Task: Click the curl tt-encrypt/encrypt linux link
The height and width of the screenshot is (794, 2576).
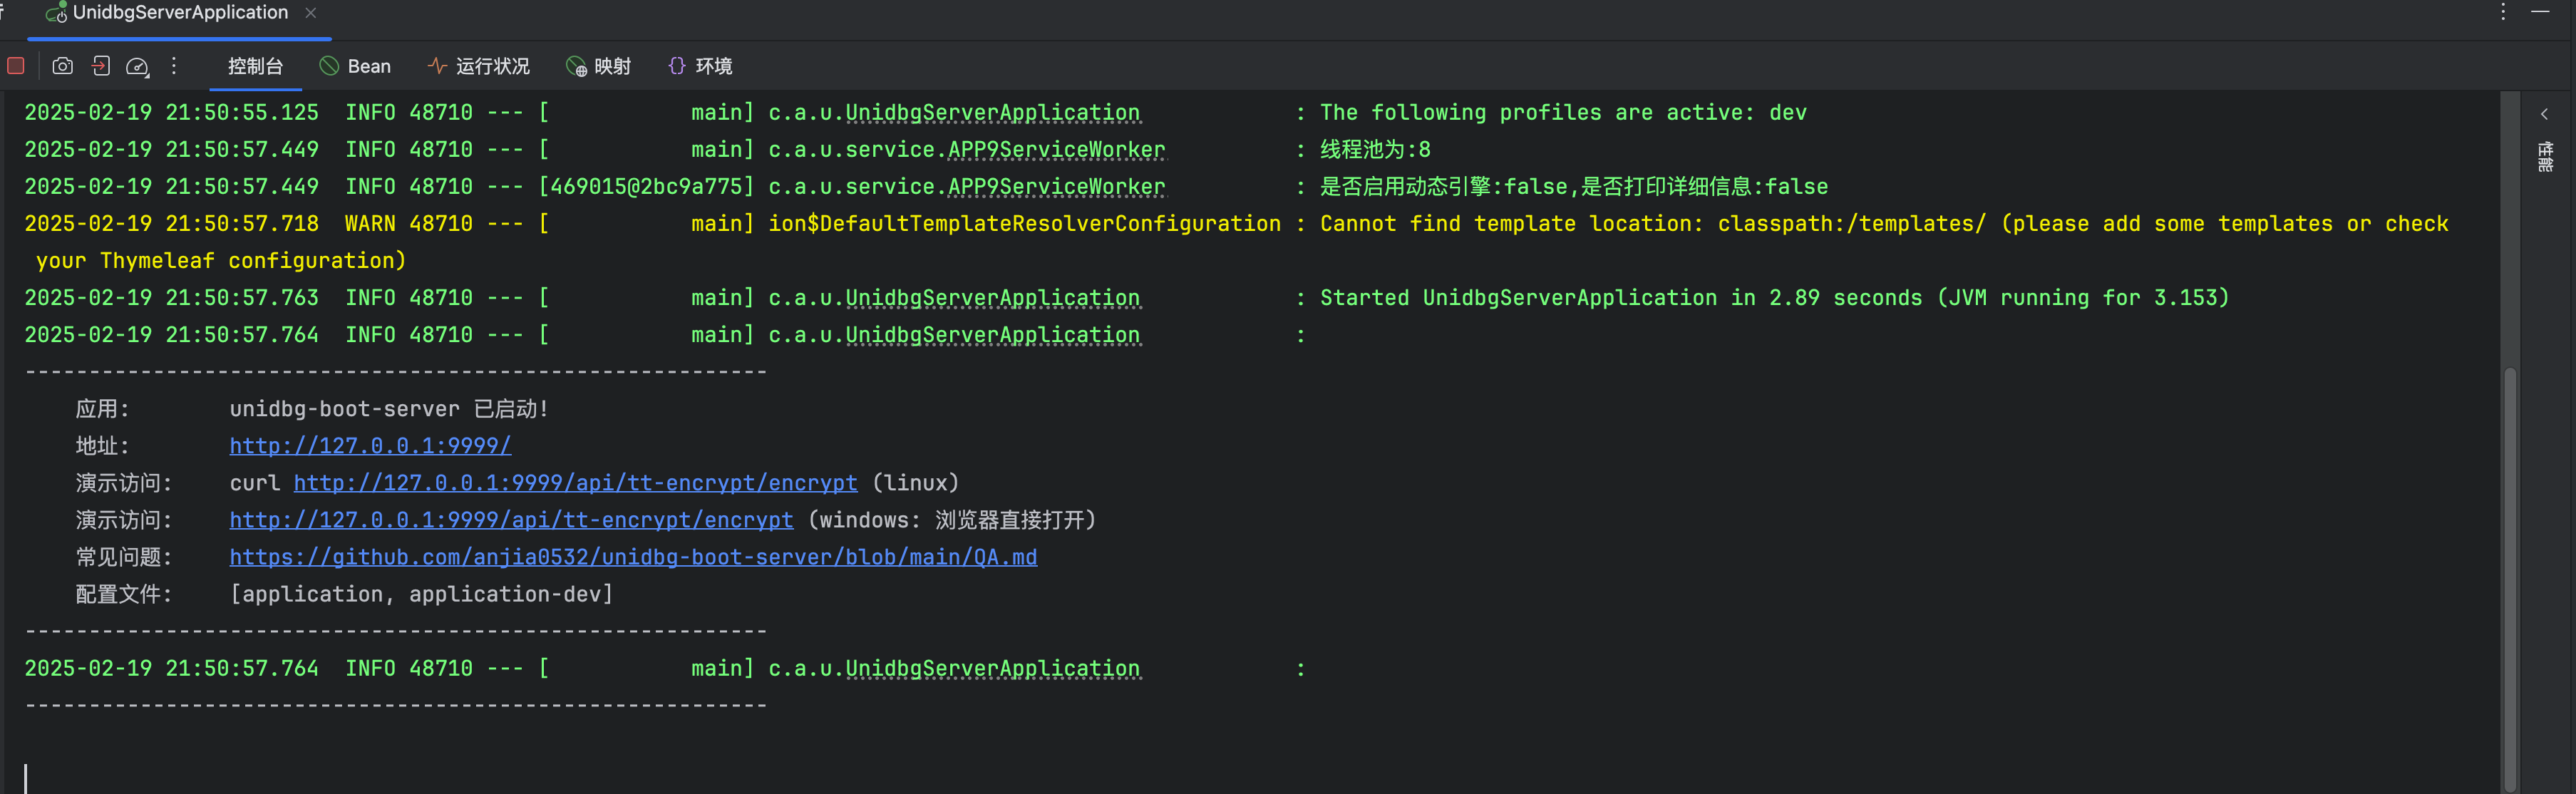Action: point(575,483)
